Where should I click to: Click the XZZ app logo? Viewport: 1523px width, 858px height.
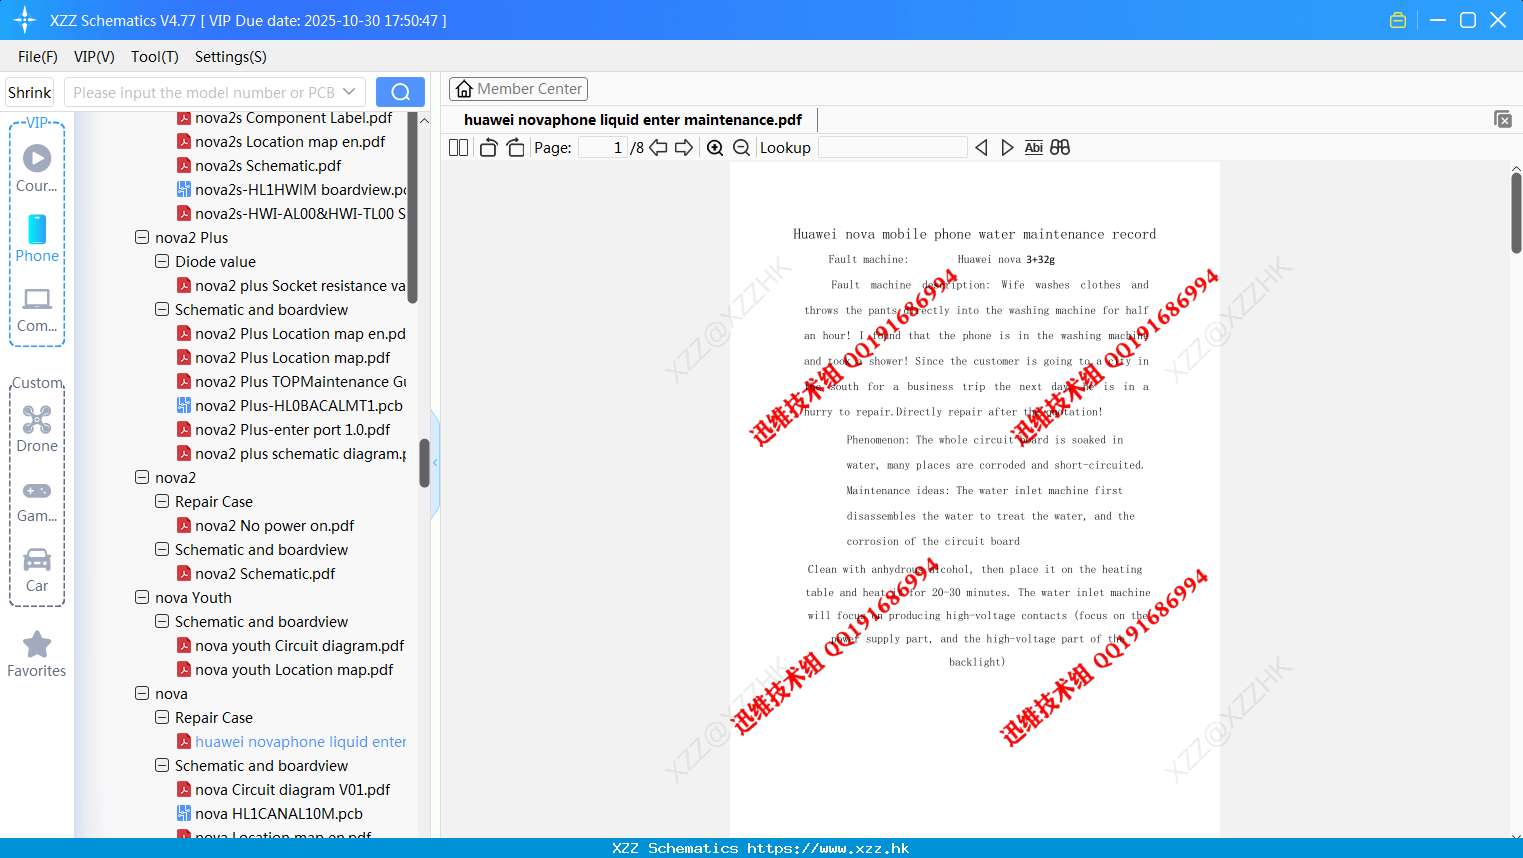[x=25, y=20]
